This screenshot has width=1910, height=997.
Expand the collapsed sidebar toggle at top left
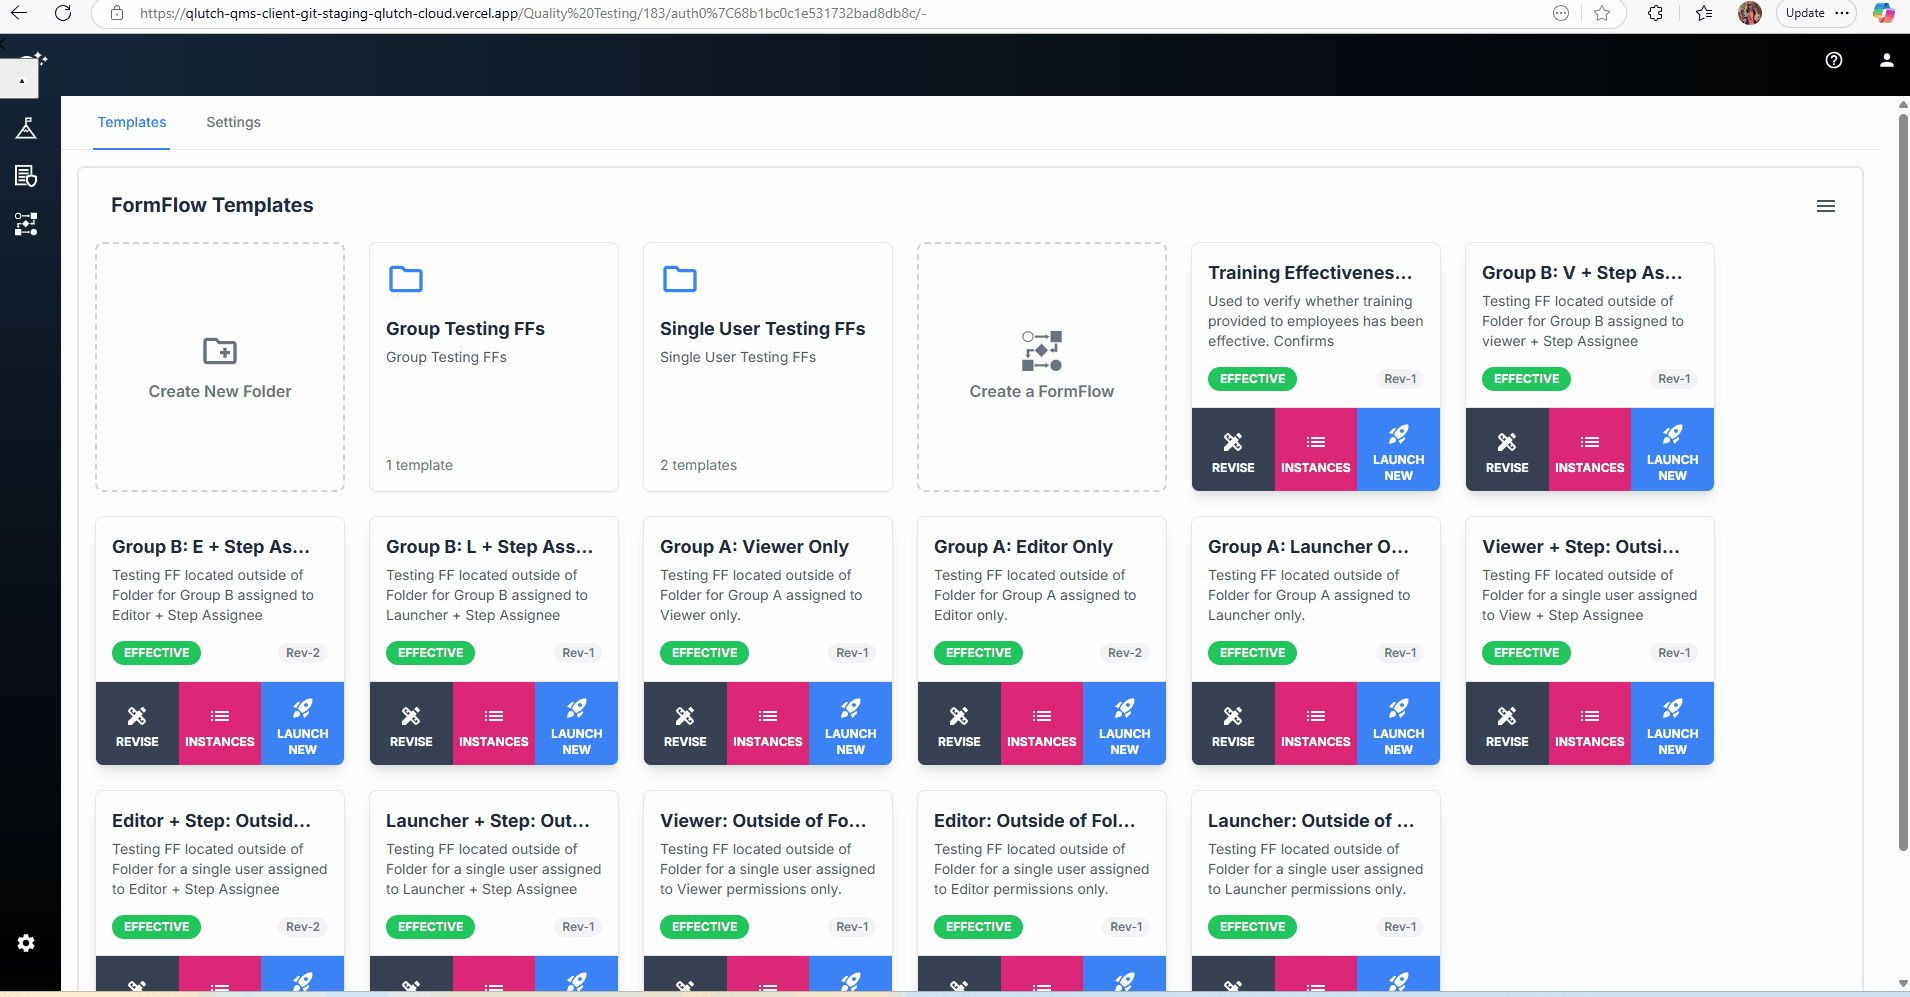tap(20, 79)
